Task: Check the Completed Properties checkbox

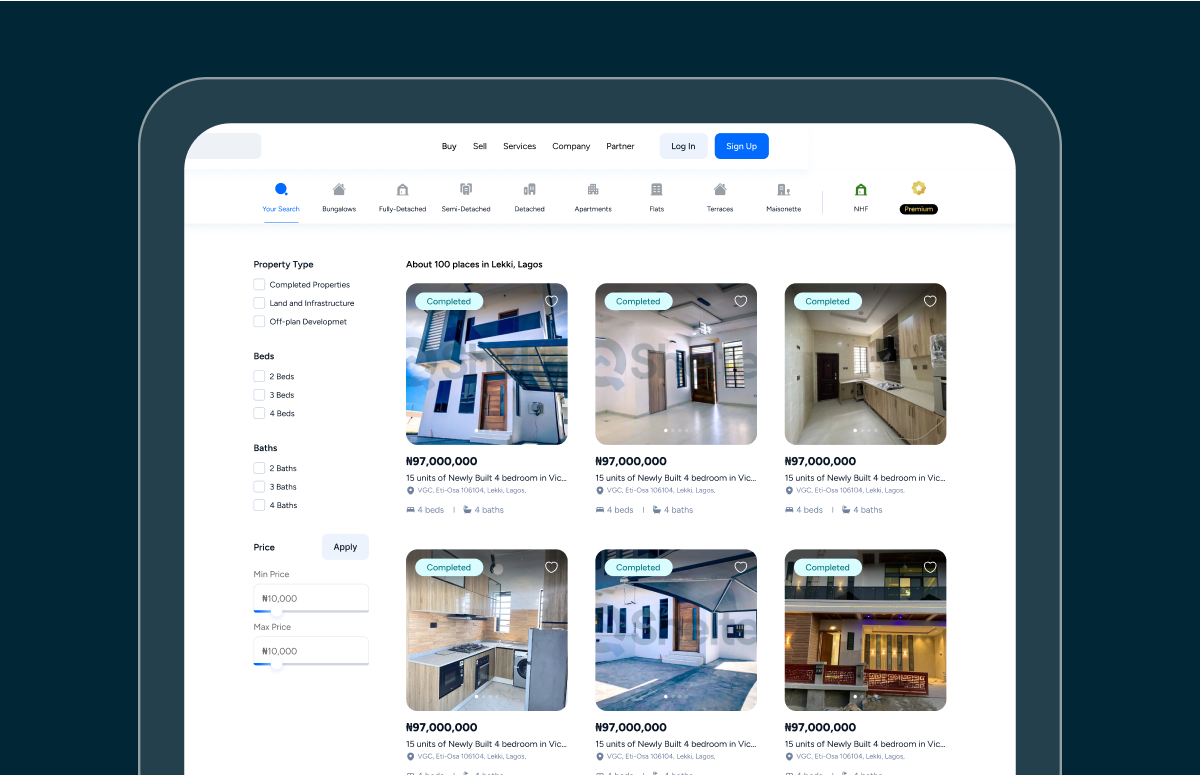Action: (259, 285)
